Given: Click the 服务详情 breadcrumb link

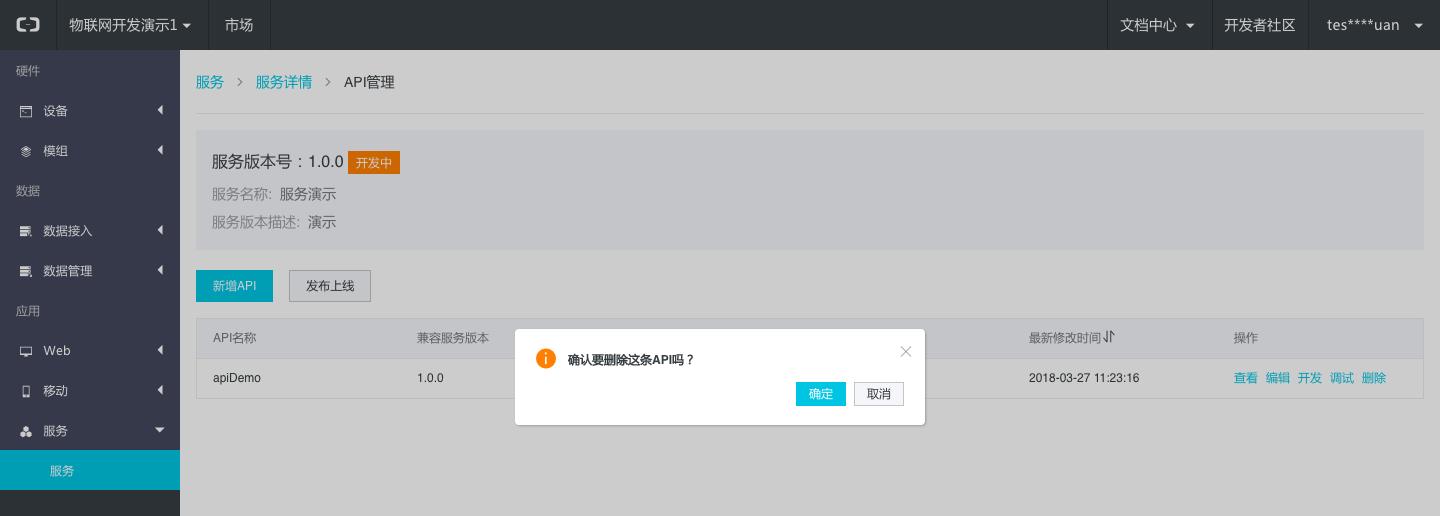Looking at the screenshot, I should (284, 82).
